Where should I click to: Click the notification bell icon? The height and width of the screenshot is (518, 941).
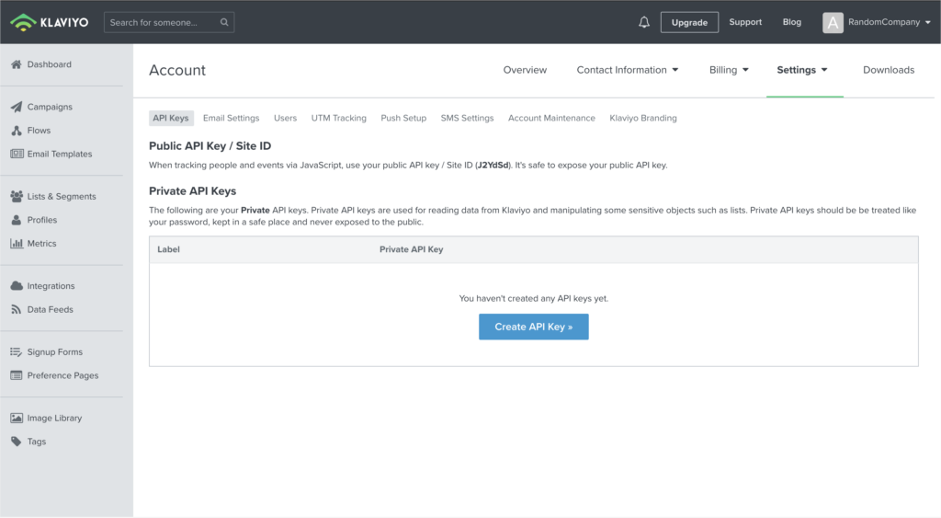click(644, 22)
